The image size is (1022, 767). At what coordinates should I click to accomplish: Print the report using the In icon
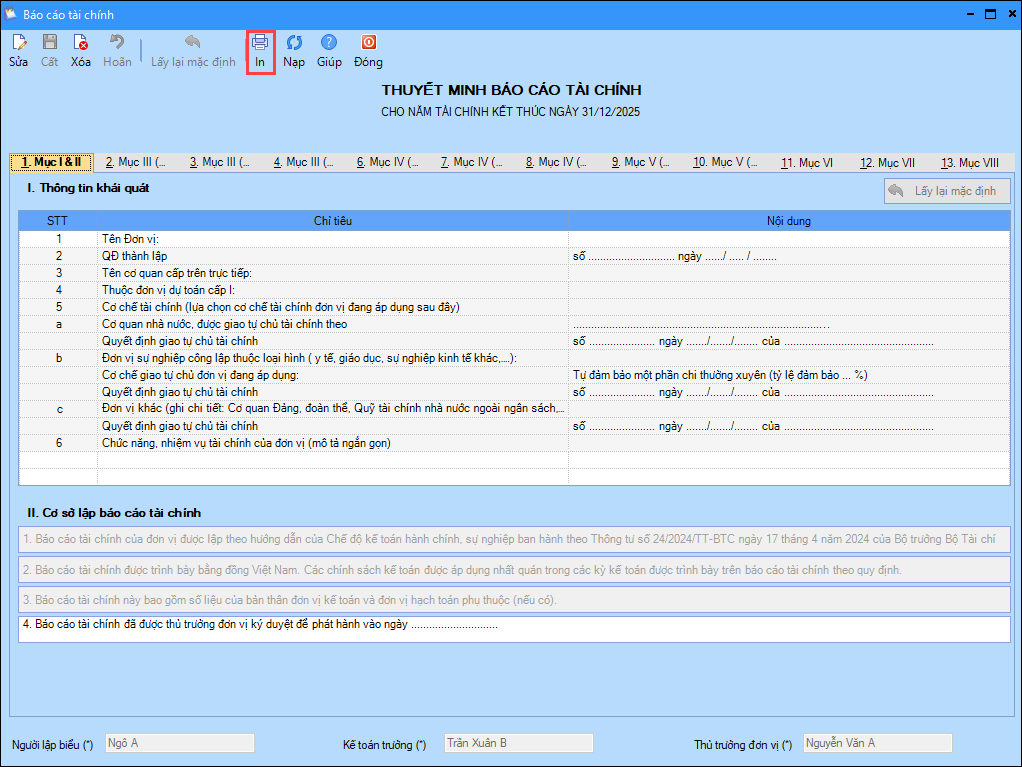(x=260, y=43)
